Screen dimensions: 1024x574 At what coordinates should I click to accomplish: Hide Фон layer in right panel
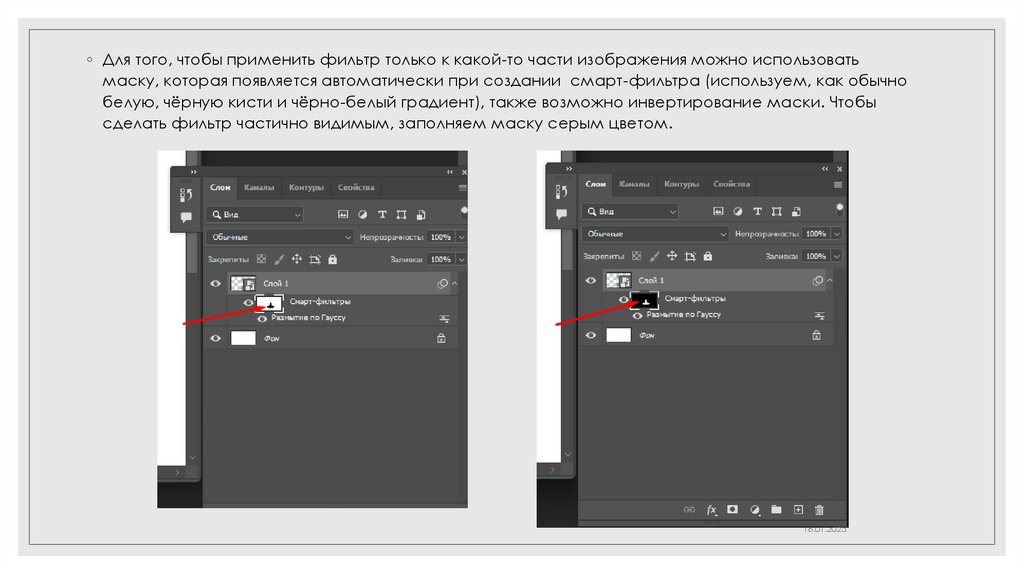pos(591,335)
